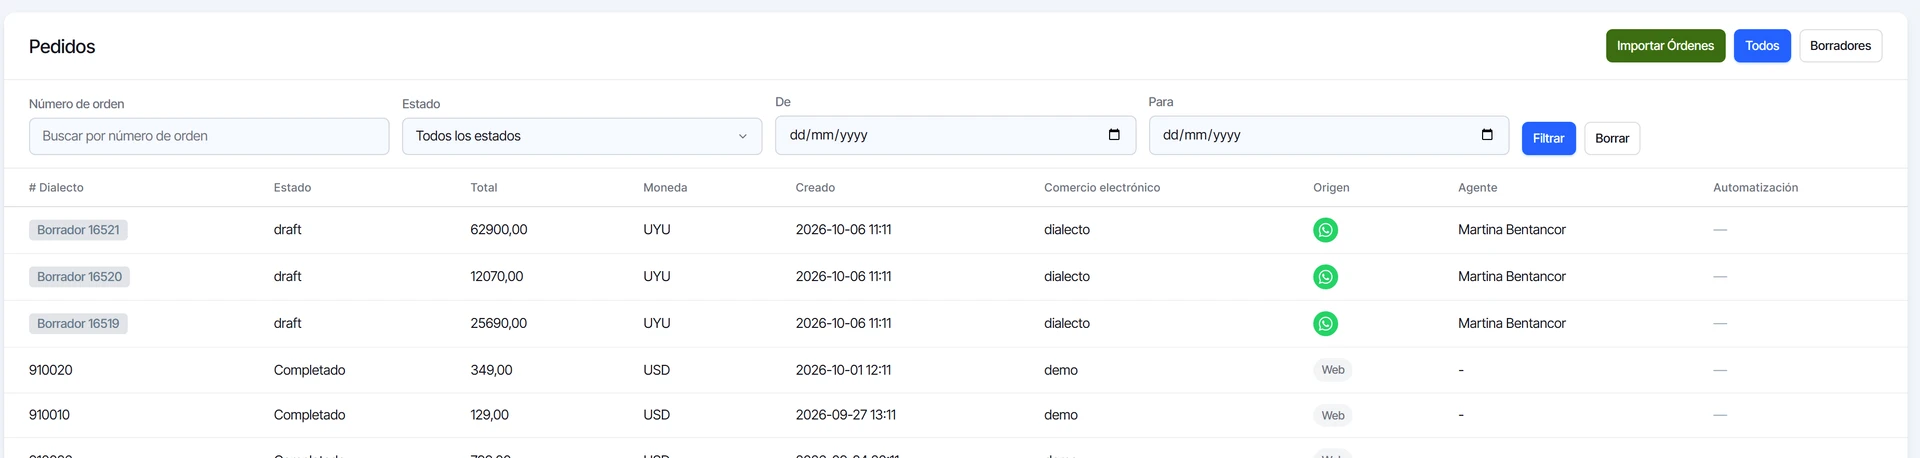Apply filters with Filtrar button
Image resolution: width=1920 pixels, height=458 pixels.
[x=1548, y=138]
